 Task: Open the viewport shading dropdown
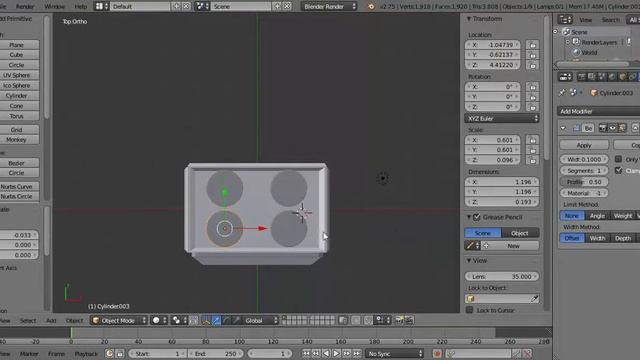tap(159, 320)
